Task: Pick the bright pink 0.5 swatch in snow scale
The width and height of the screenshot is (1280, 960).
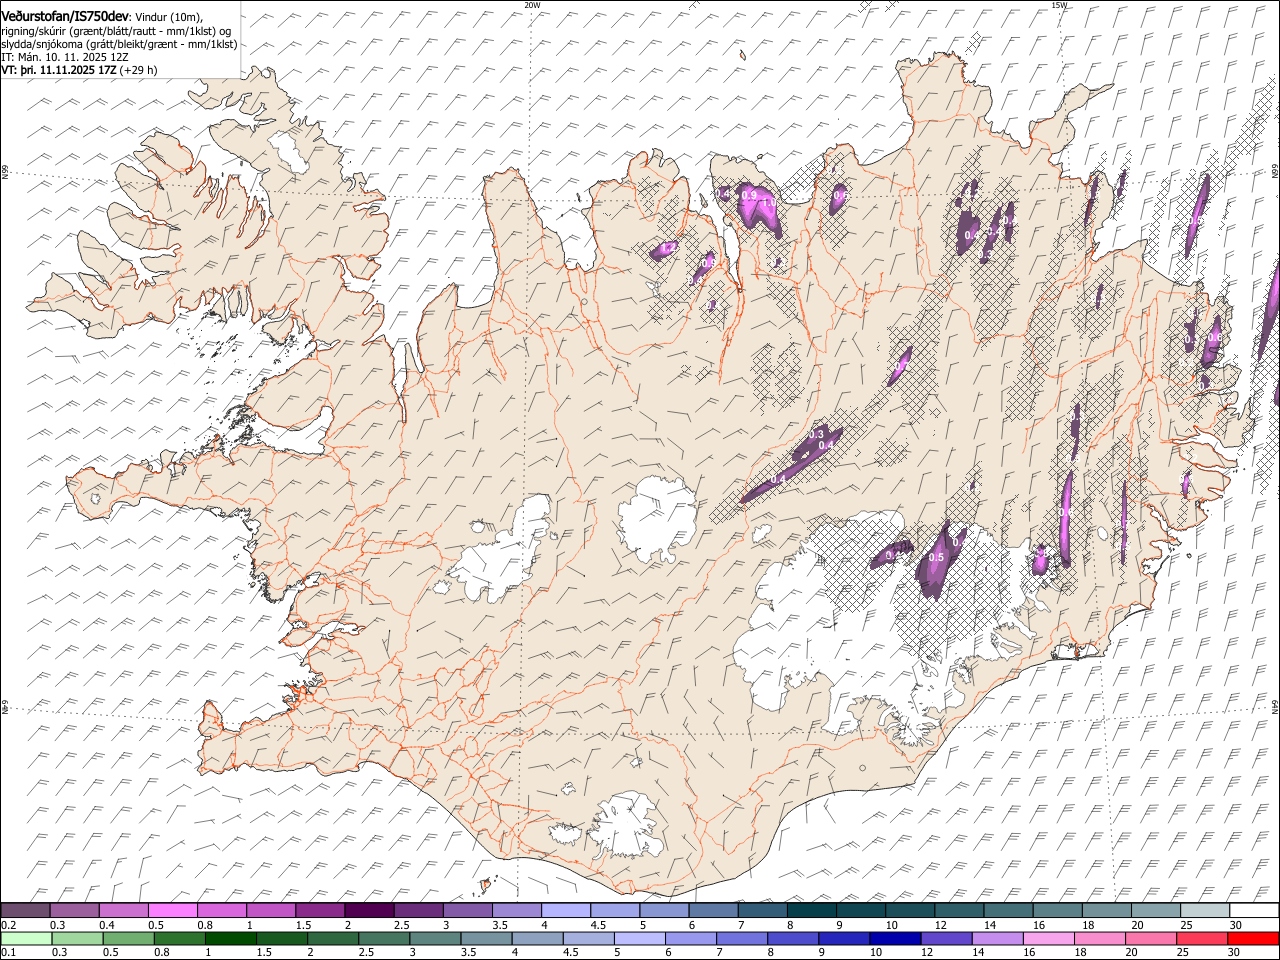Action: 172,911
